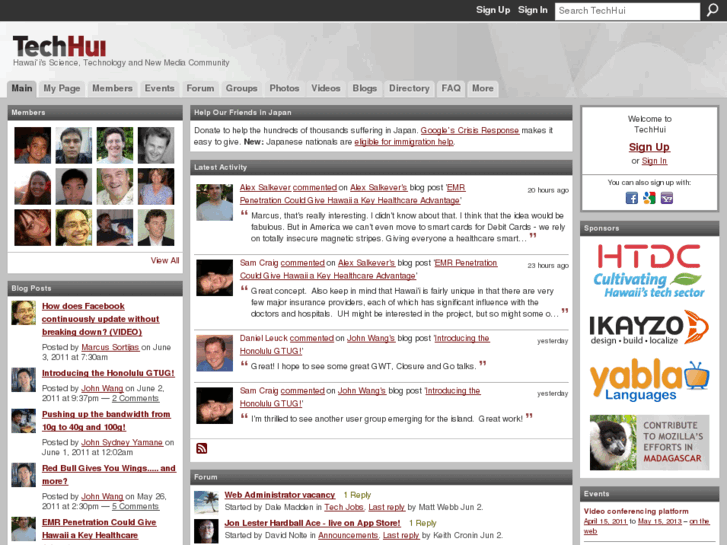The height and width of the screenshot is (545, 727).
Task: Open the Ikayzo sponsor logo
Action: click(649, 327)
